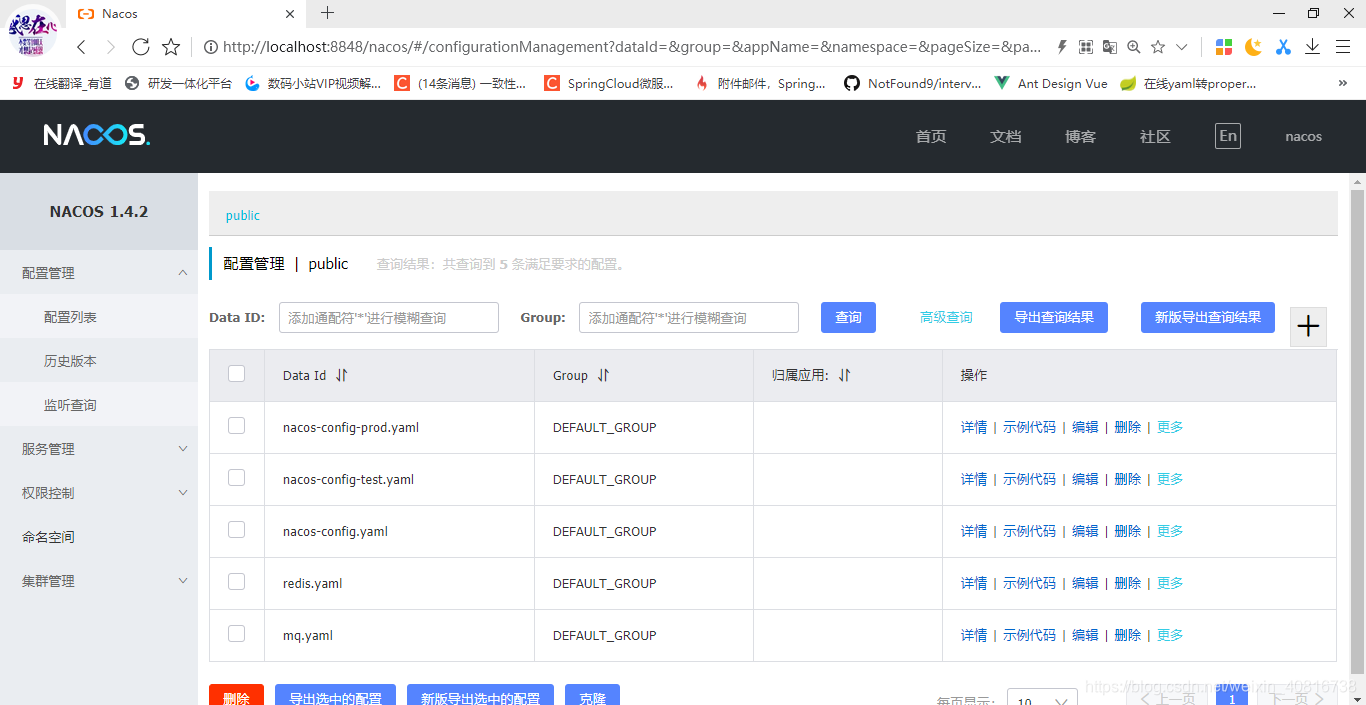Open 博客 in the top navigation
This screenshot has height=705, width=1366.
[1081, 137]
